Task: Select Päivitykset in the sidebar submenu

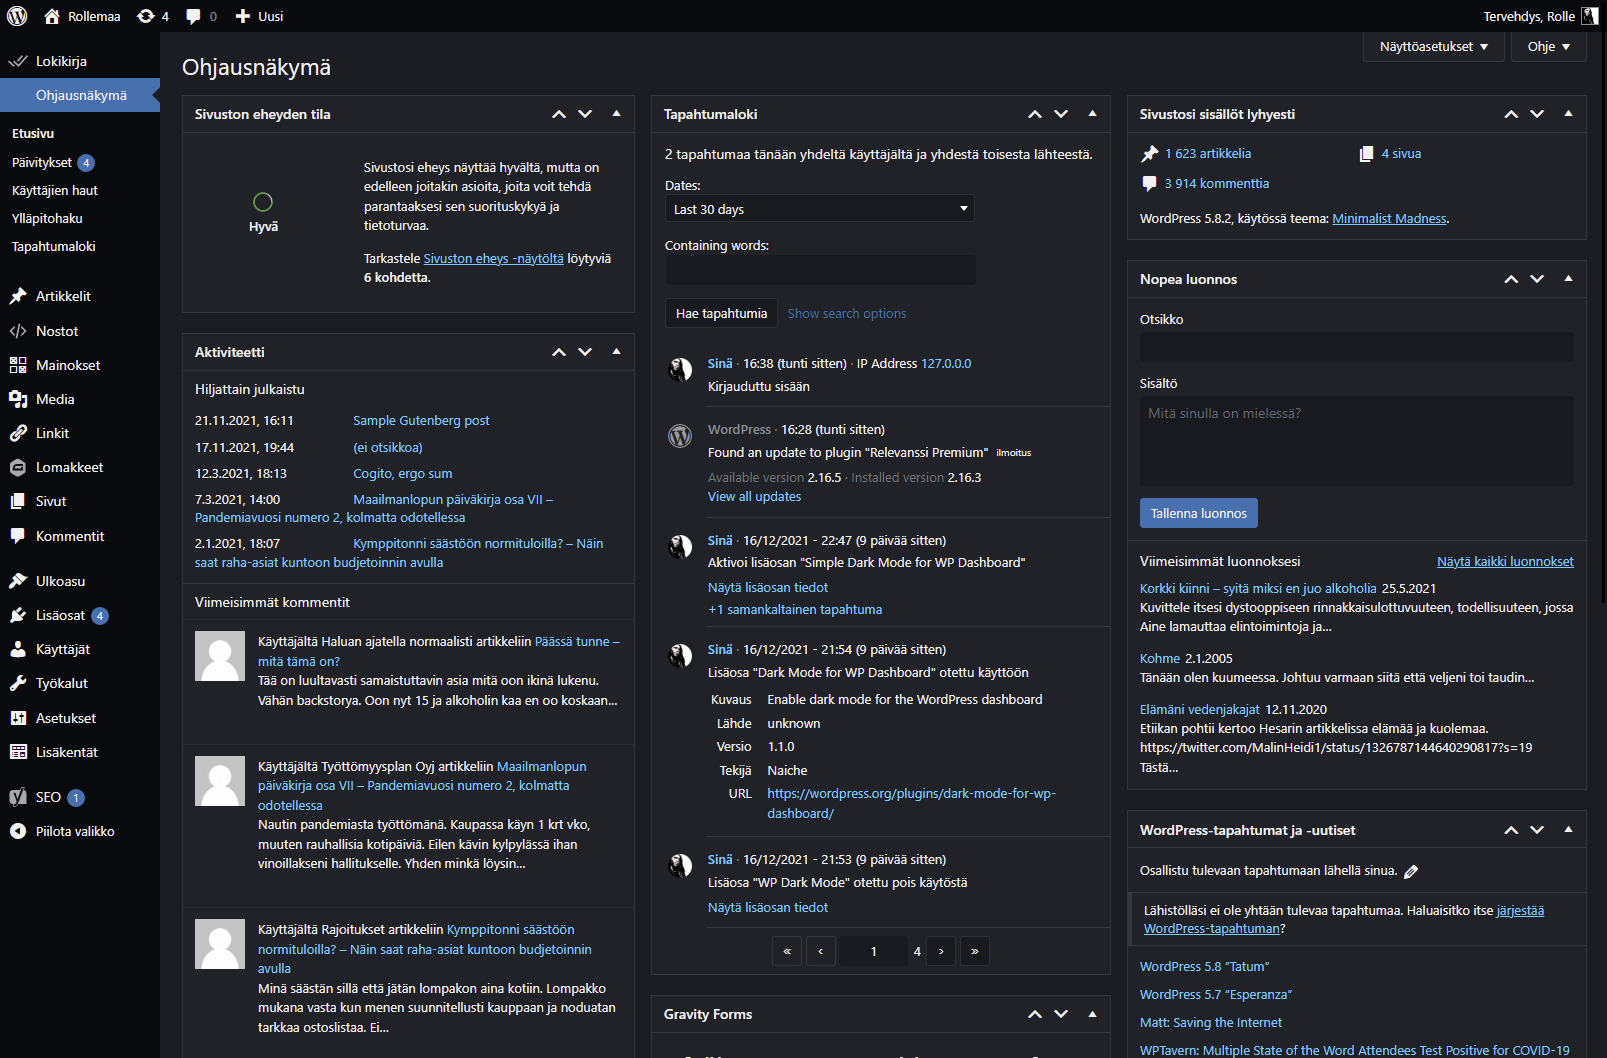Action: coord(42,162)
